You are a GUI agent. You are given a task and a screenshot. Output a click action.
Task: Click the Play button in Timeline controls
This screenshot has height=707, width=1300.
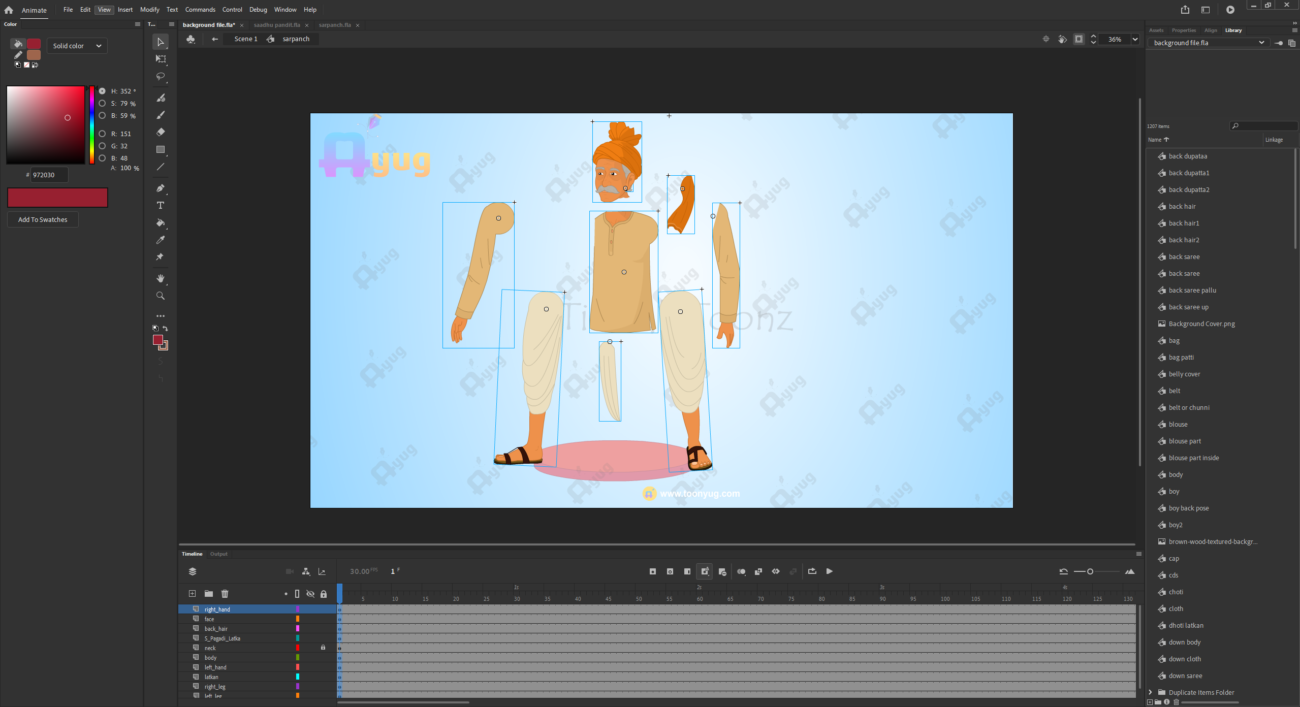[829, 571]
